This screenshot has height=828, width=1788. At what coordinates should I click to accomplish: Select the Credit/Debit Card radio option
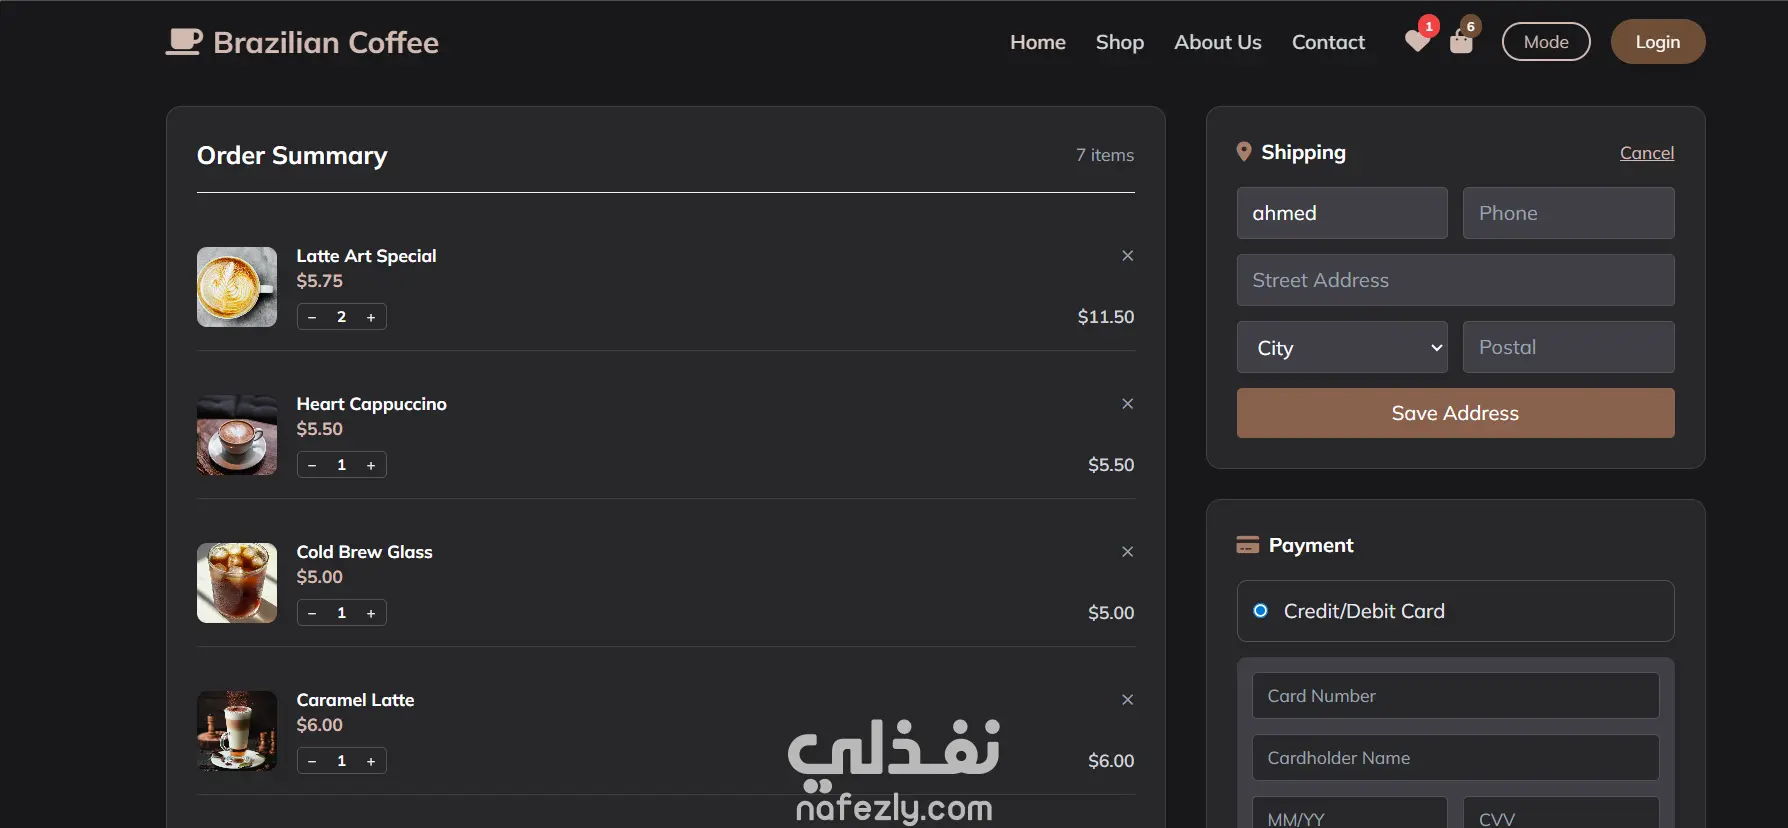tap(1261, 611)
